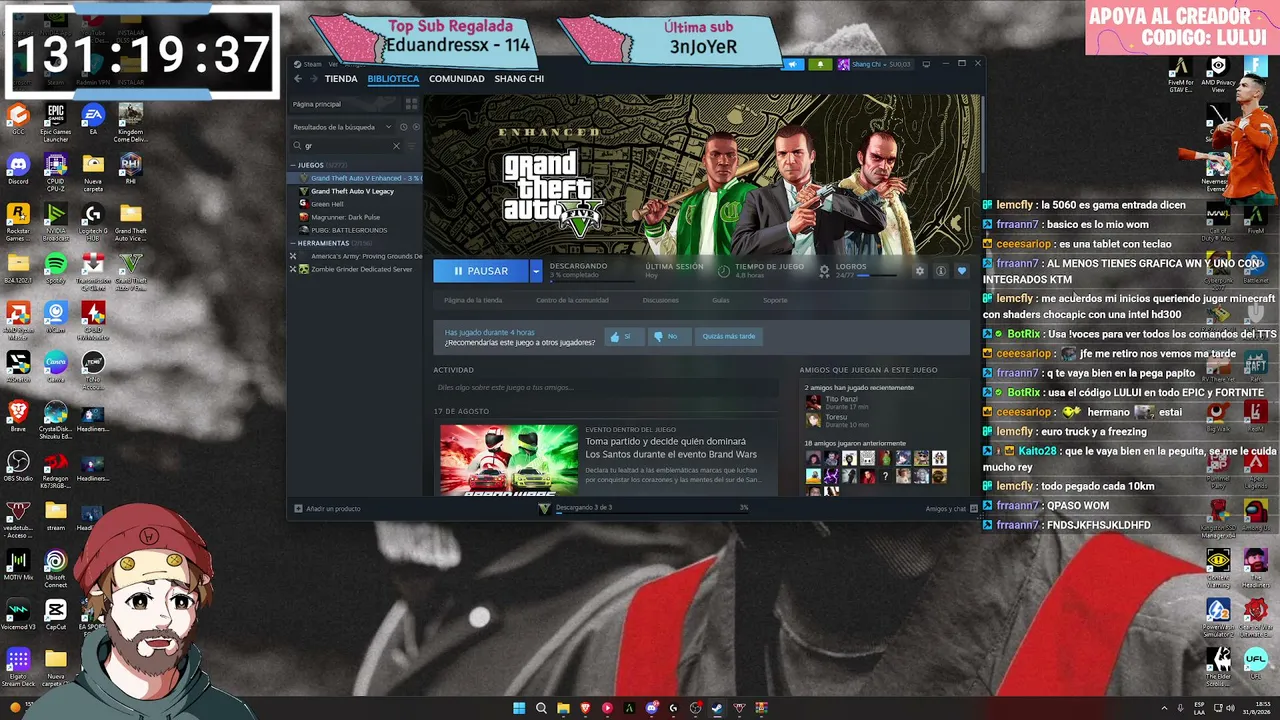This screenshot has height=720, width=1280.
Task: Select Grand Theft Auto V Legacy
Action: [x=352, y=191]
